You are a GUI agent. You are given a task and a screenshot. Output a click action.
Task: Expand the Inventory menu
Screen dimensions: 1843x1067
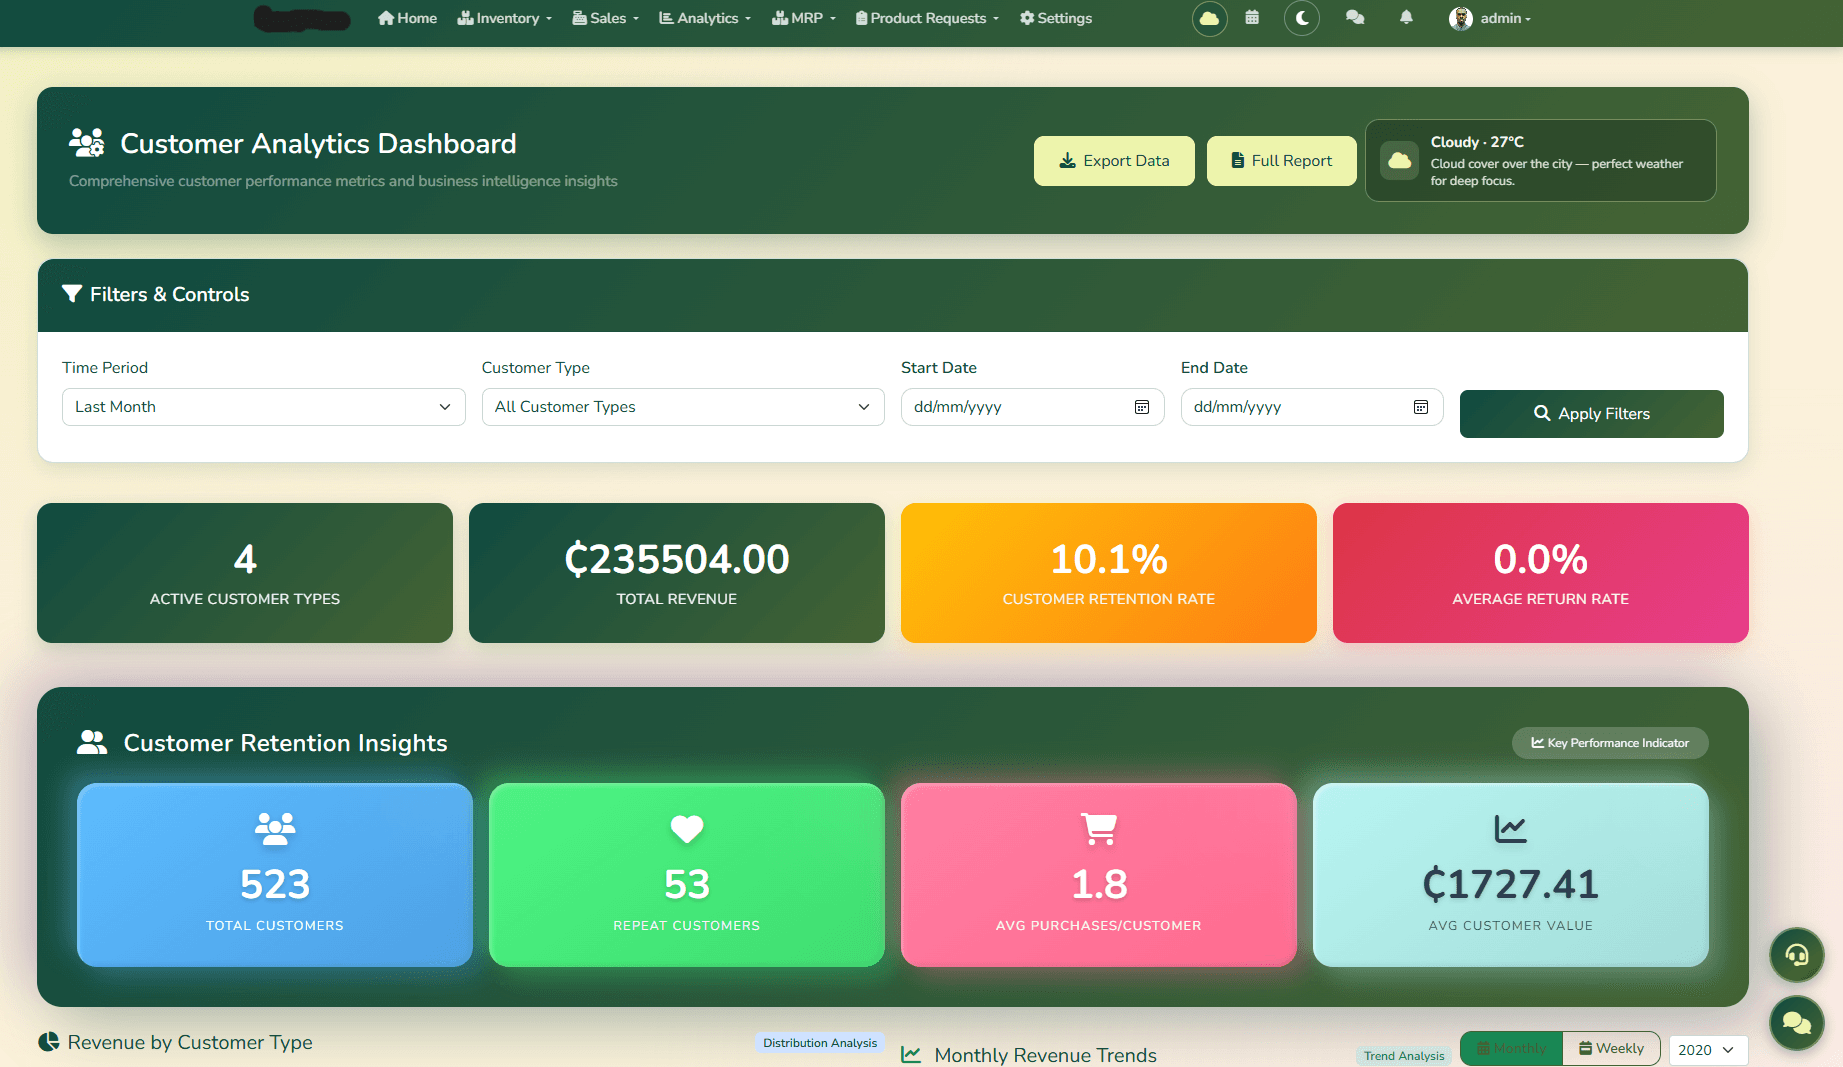tap(505, 18)
